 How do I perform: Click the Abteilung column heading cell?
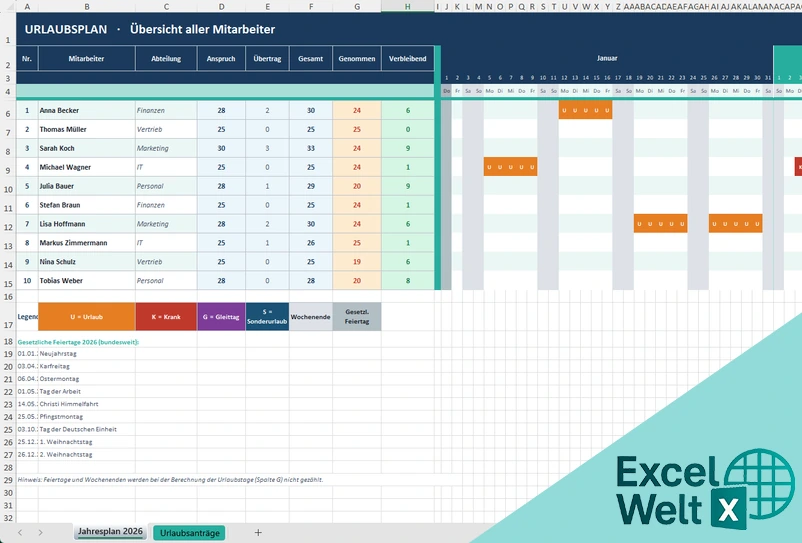pos(166,59)
